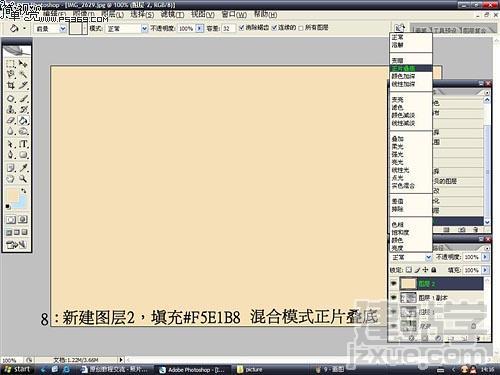Select the Type (T) tool
Viewport: 500px width, 375px height.
point(23,144)
